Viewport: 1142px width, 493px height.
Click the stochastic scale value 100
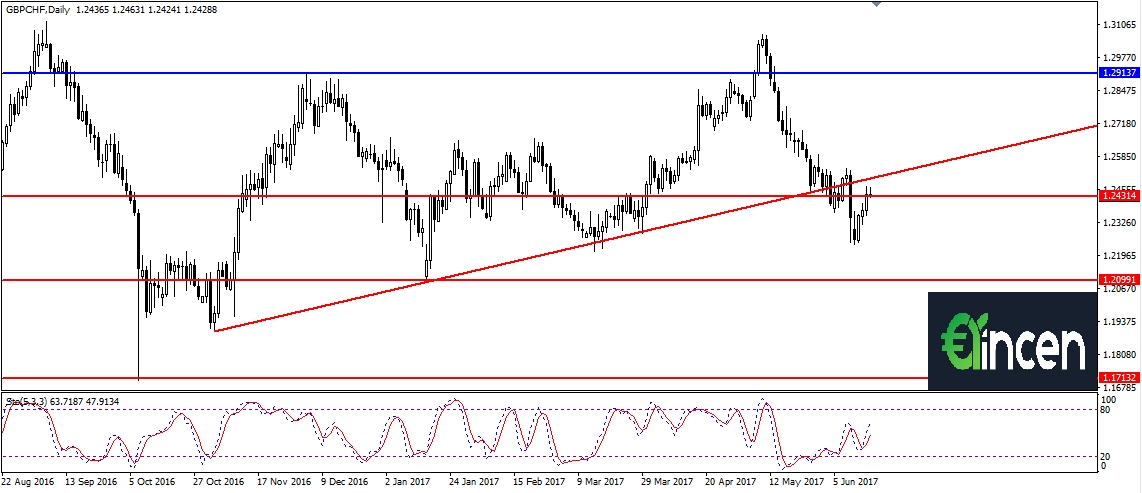point(1107,401)
